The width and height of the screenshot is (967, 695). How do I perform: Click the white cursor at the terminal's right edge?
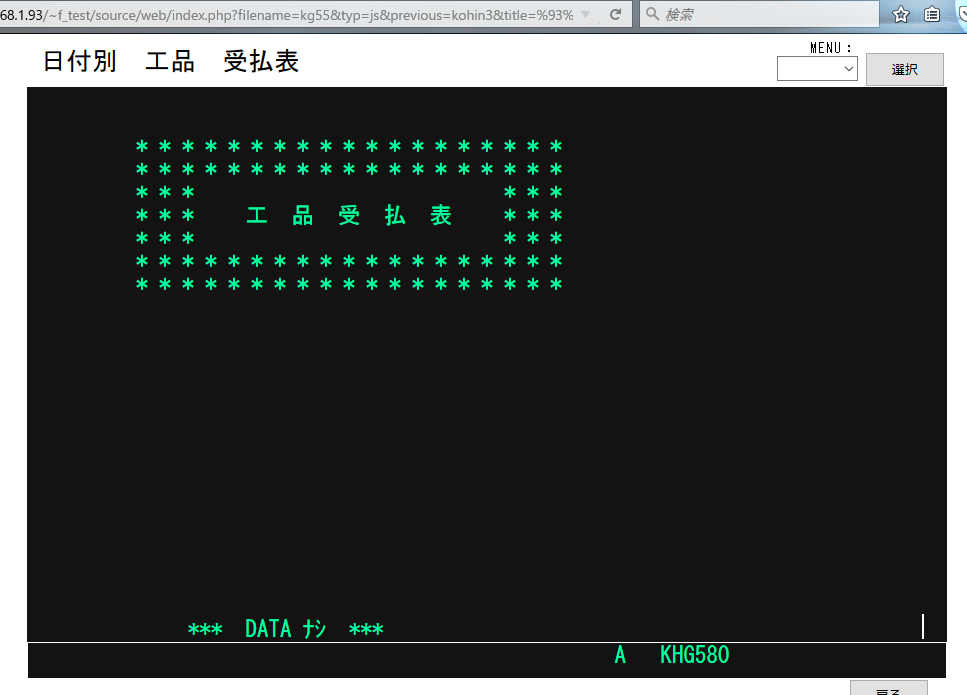click(922, 627)
